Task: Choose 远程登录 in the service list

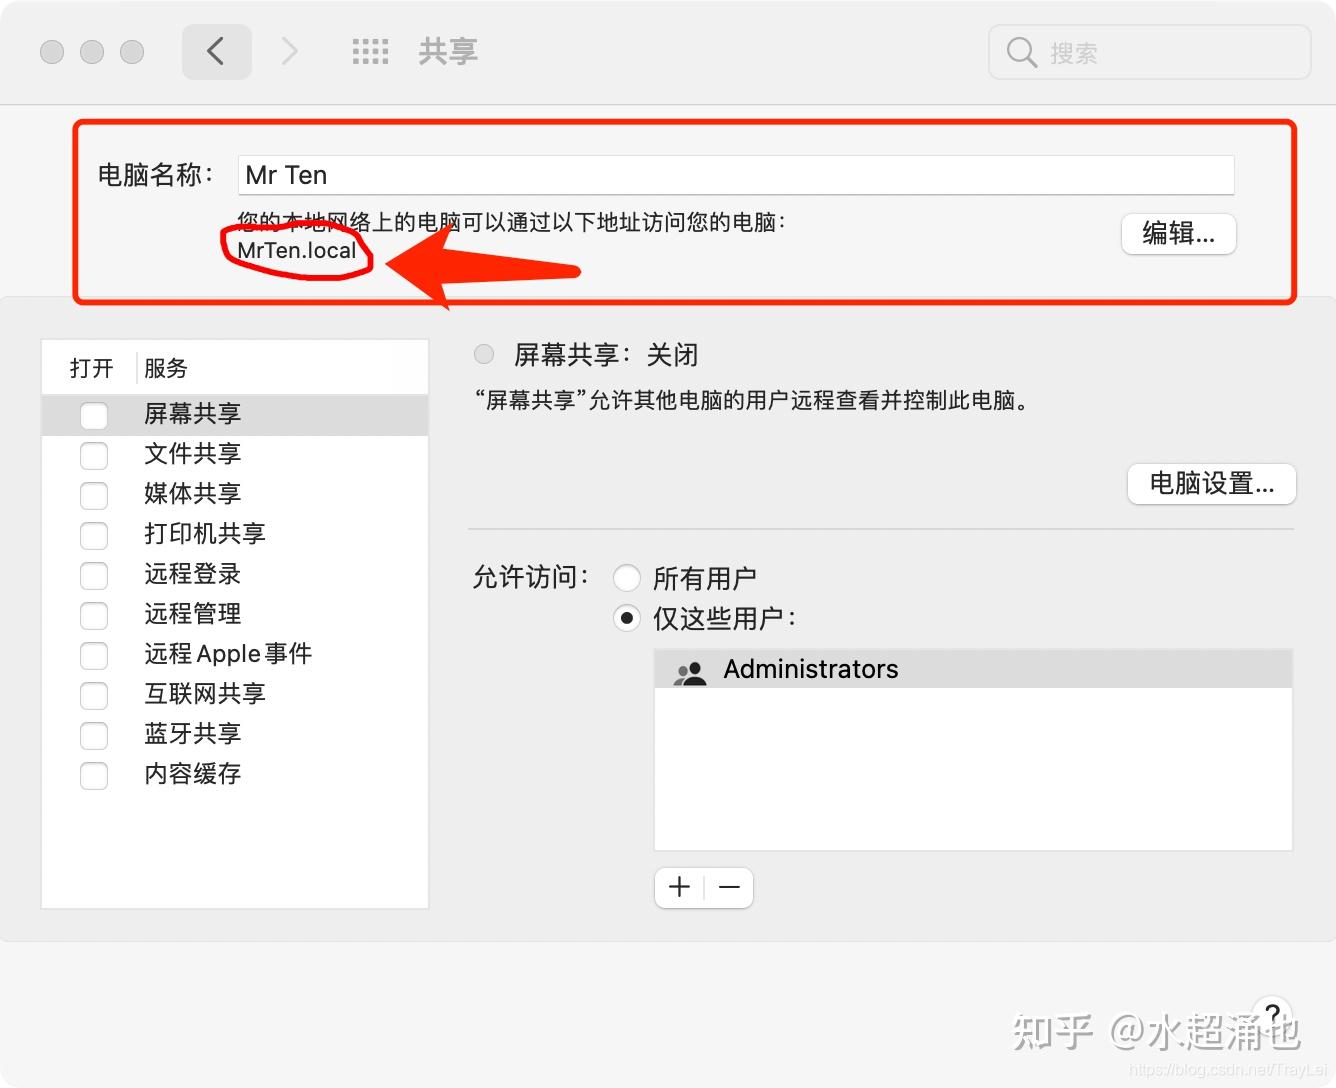Action: 193,574
